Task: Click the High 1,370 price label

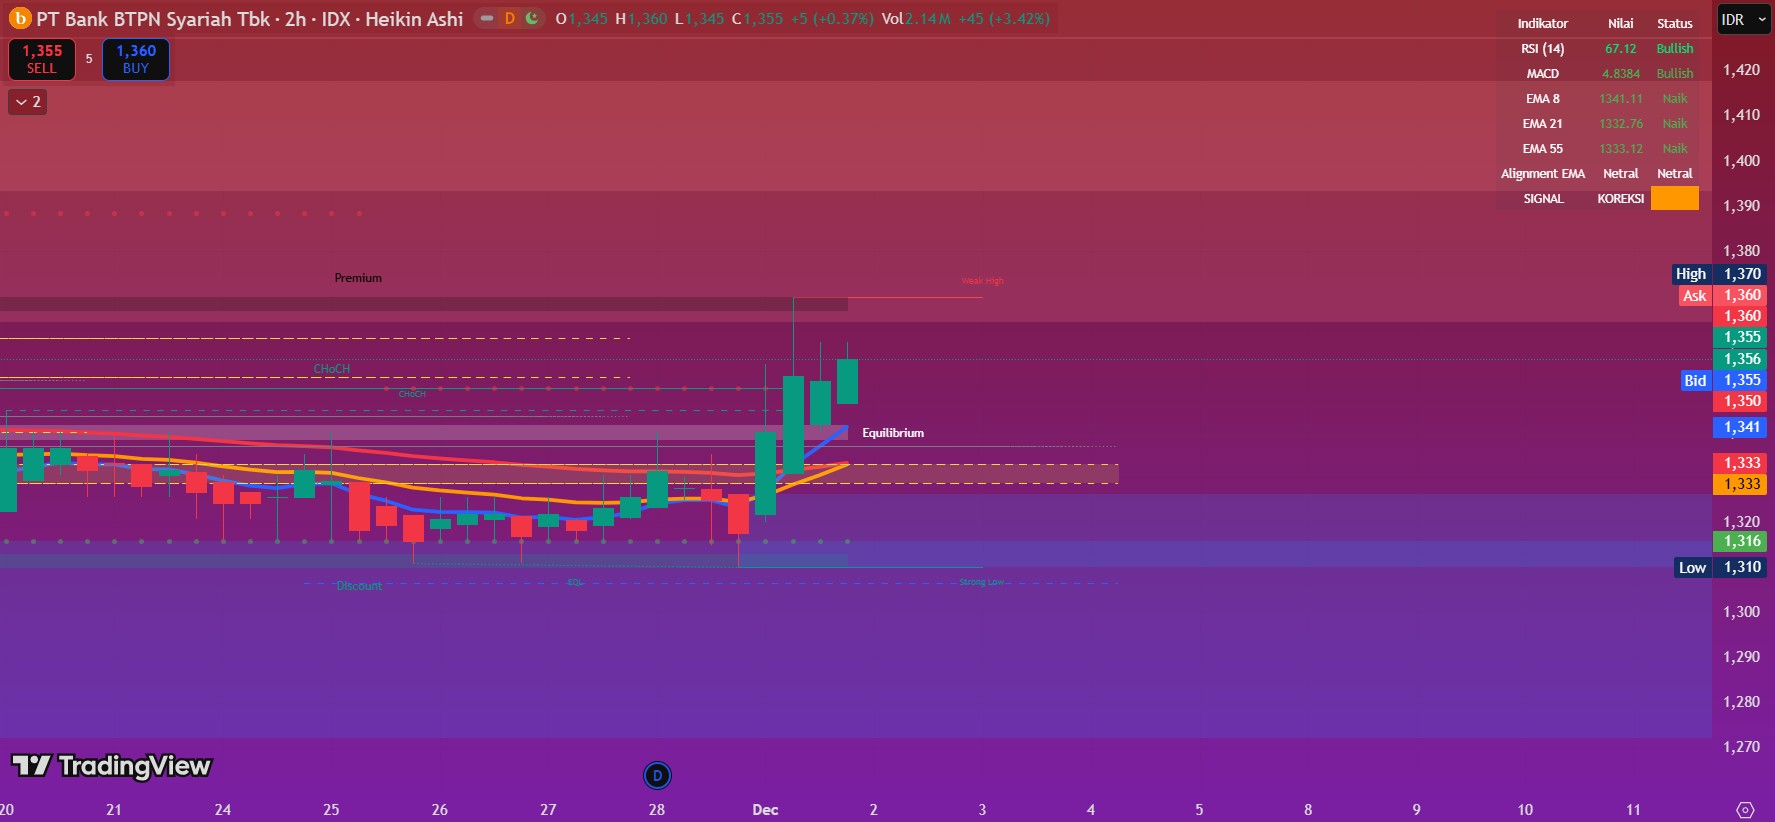Action: click(1720, 274)
